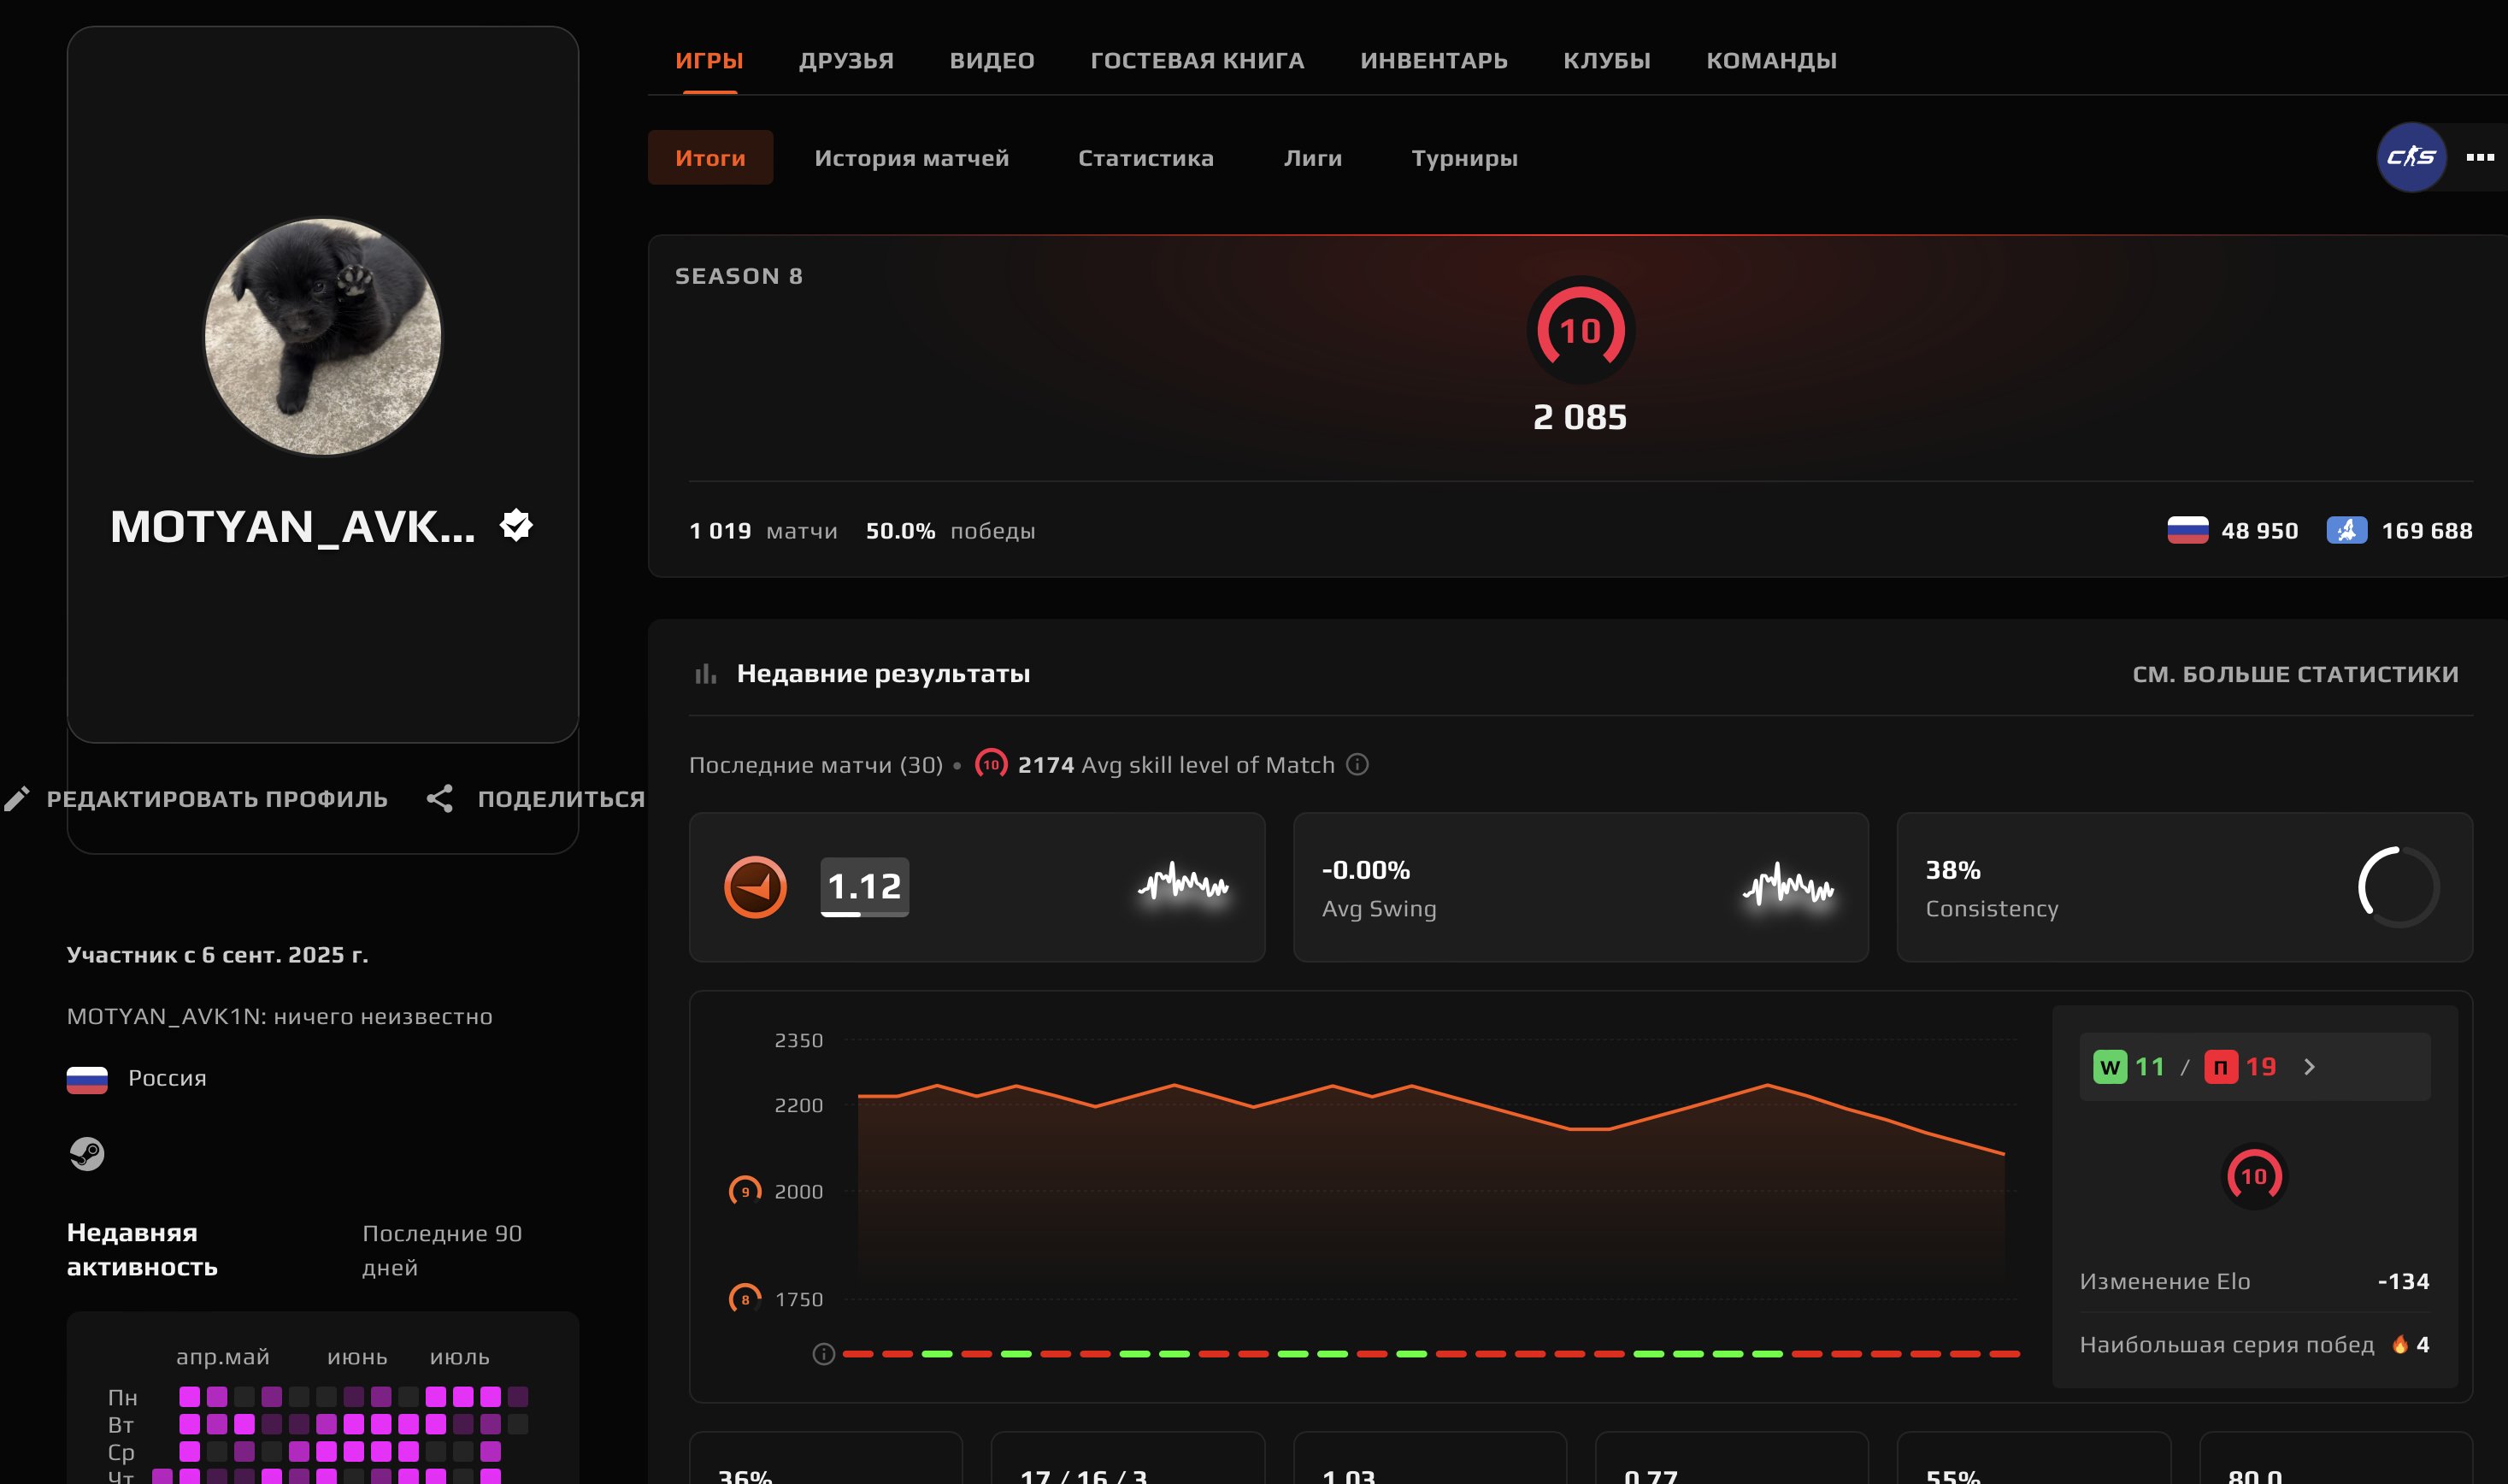The height and width of the screenshot is (1484, 2508).
Task: Open the CS2 game selector icon
Action: (x=2411, y=157)
